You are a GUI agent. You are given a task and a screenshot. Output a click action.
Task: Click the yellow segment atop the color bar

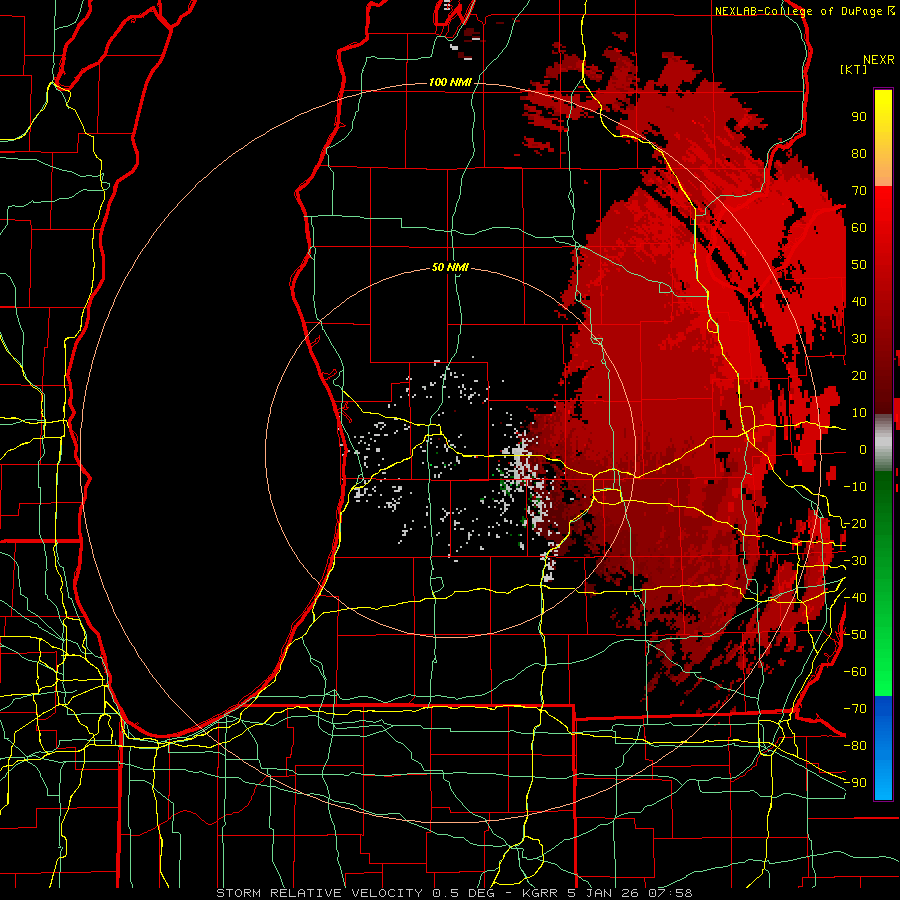[883, 138]
